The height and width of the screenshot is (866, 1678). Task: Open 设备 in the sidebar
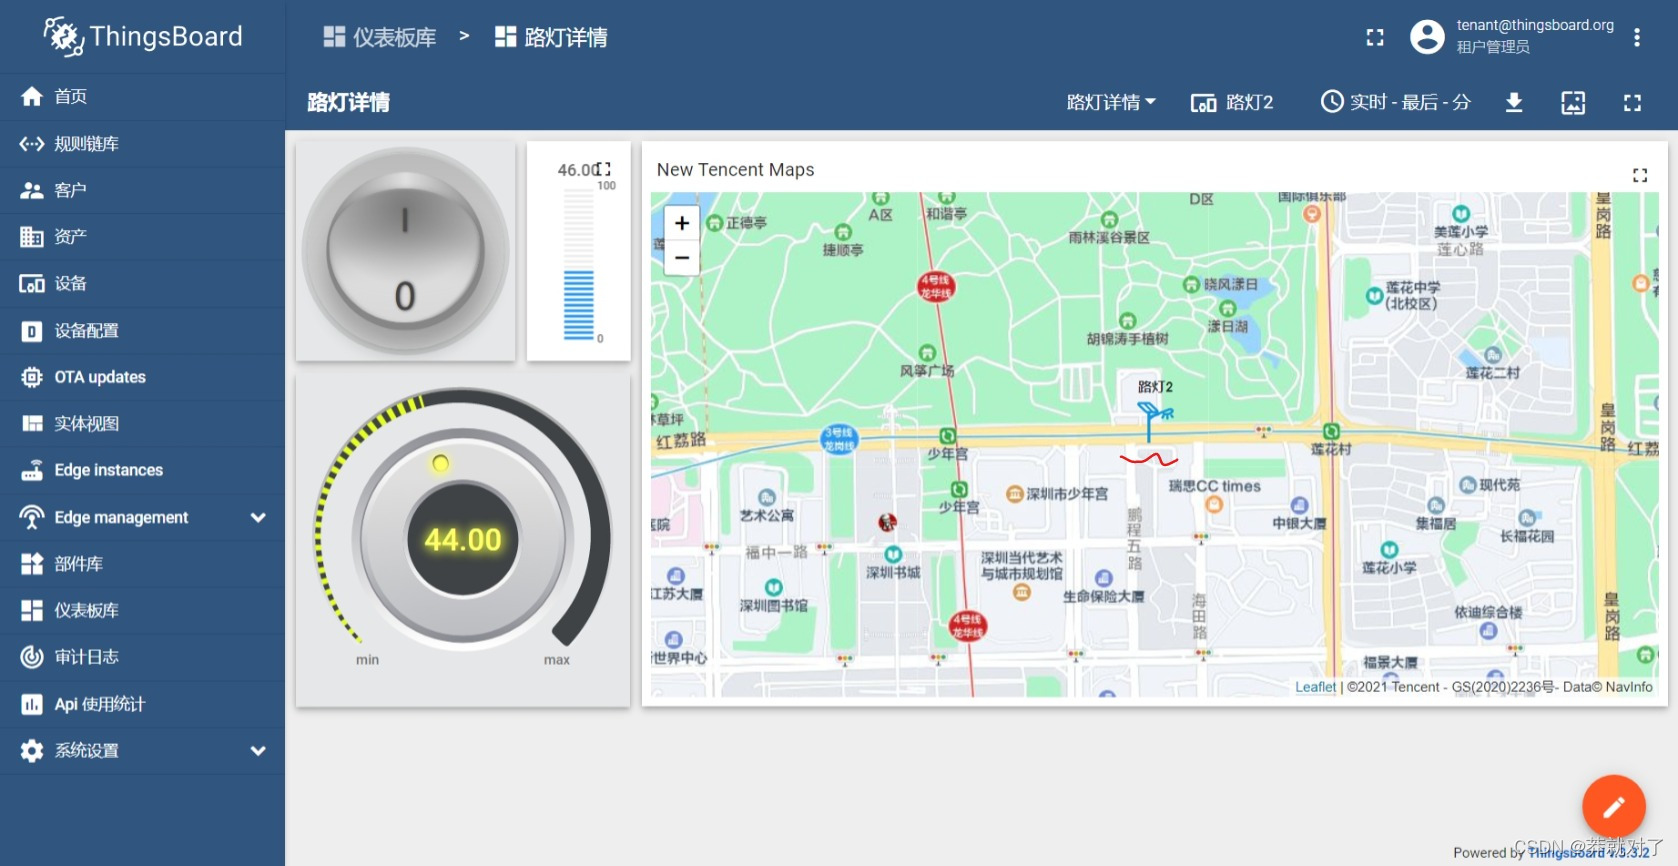pyautogui.click(x=70, y=283)
